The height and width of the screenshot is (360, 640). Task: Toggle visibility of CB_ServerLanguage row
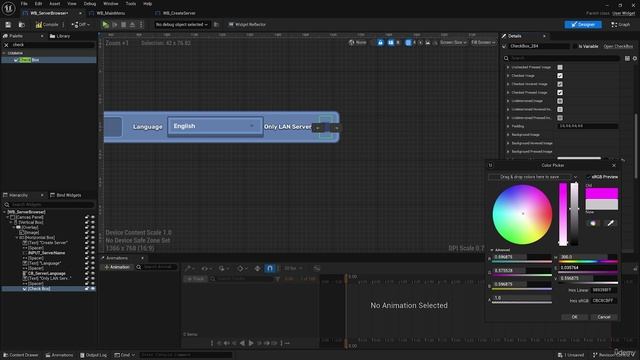[x=93, y=273]
